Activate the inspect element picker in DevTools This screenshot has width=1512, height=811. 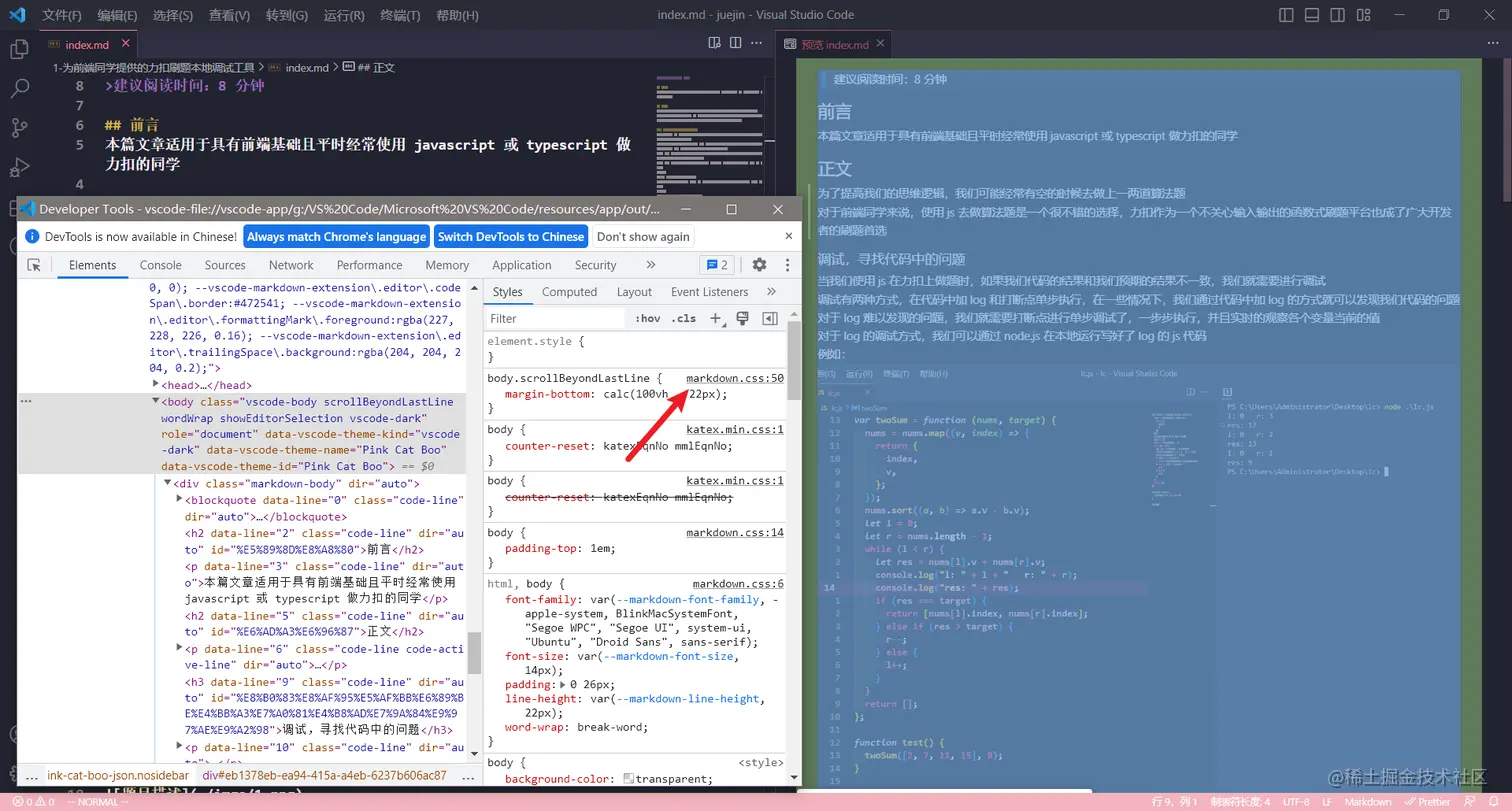(31, 264)
